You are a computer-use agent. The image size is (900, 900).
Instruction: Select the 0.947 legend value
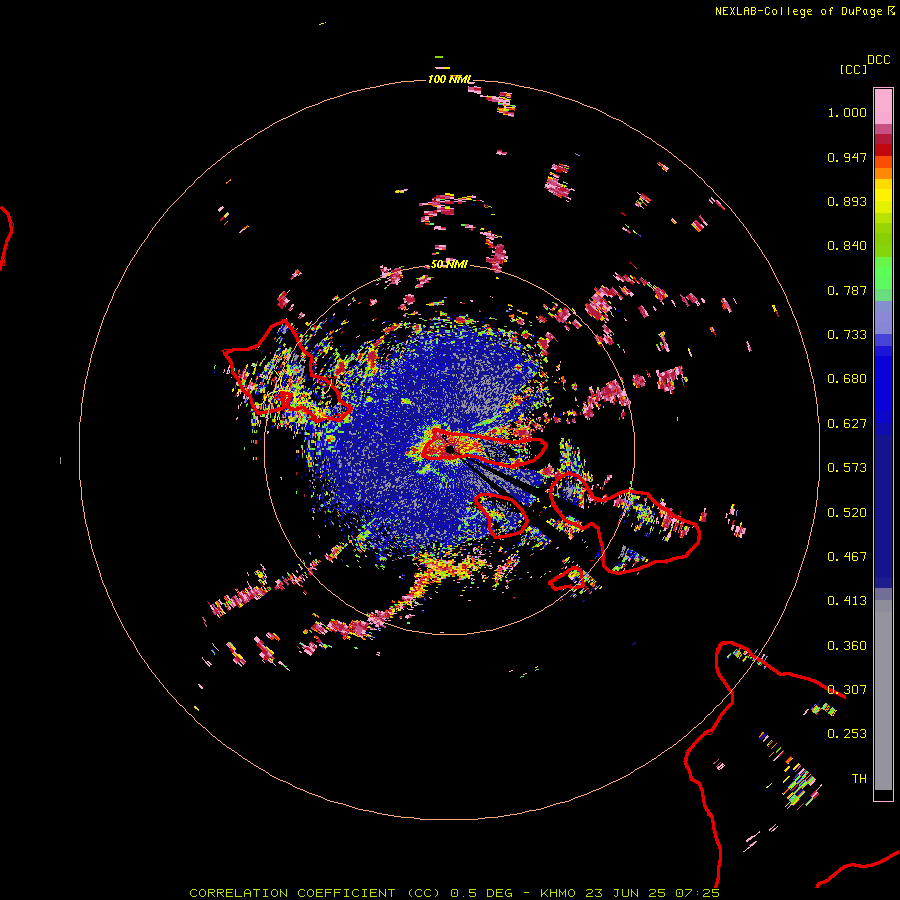point(847,157)
